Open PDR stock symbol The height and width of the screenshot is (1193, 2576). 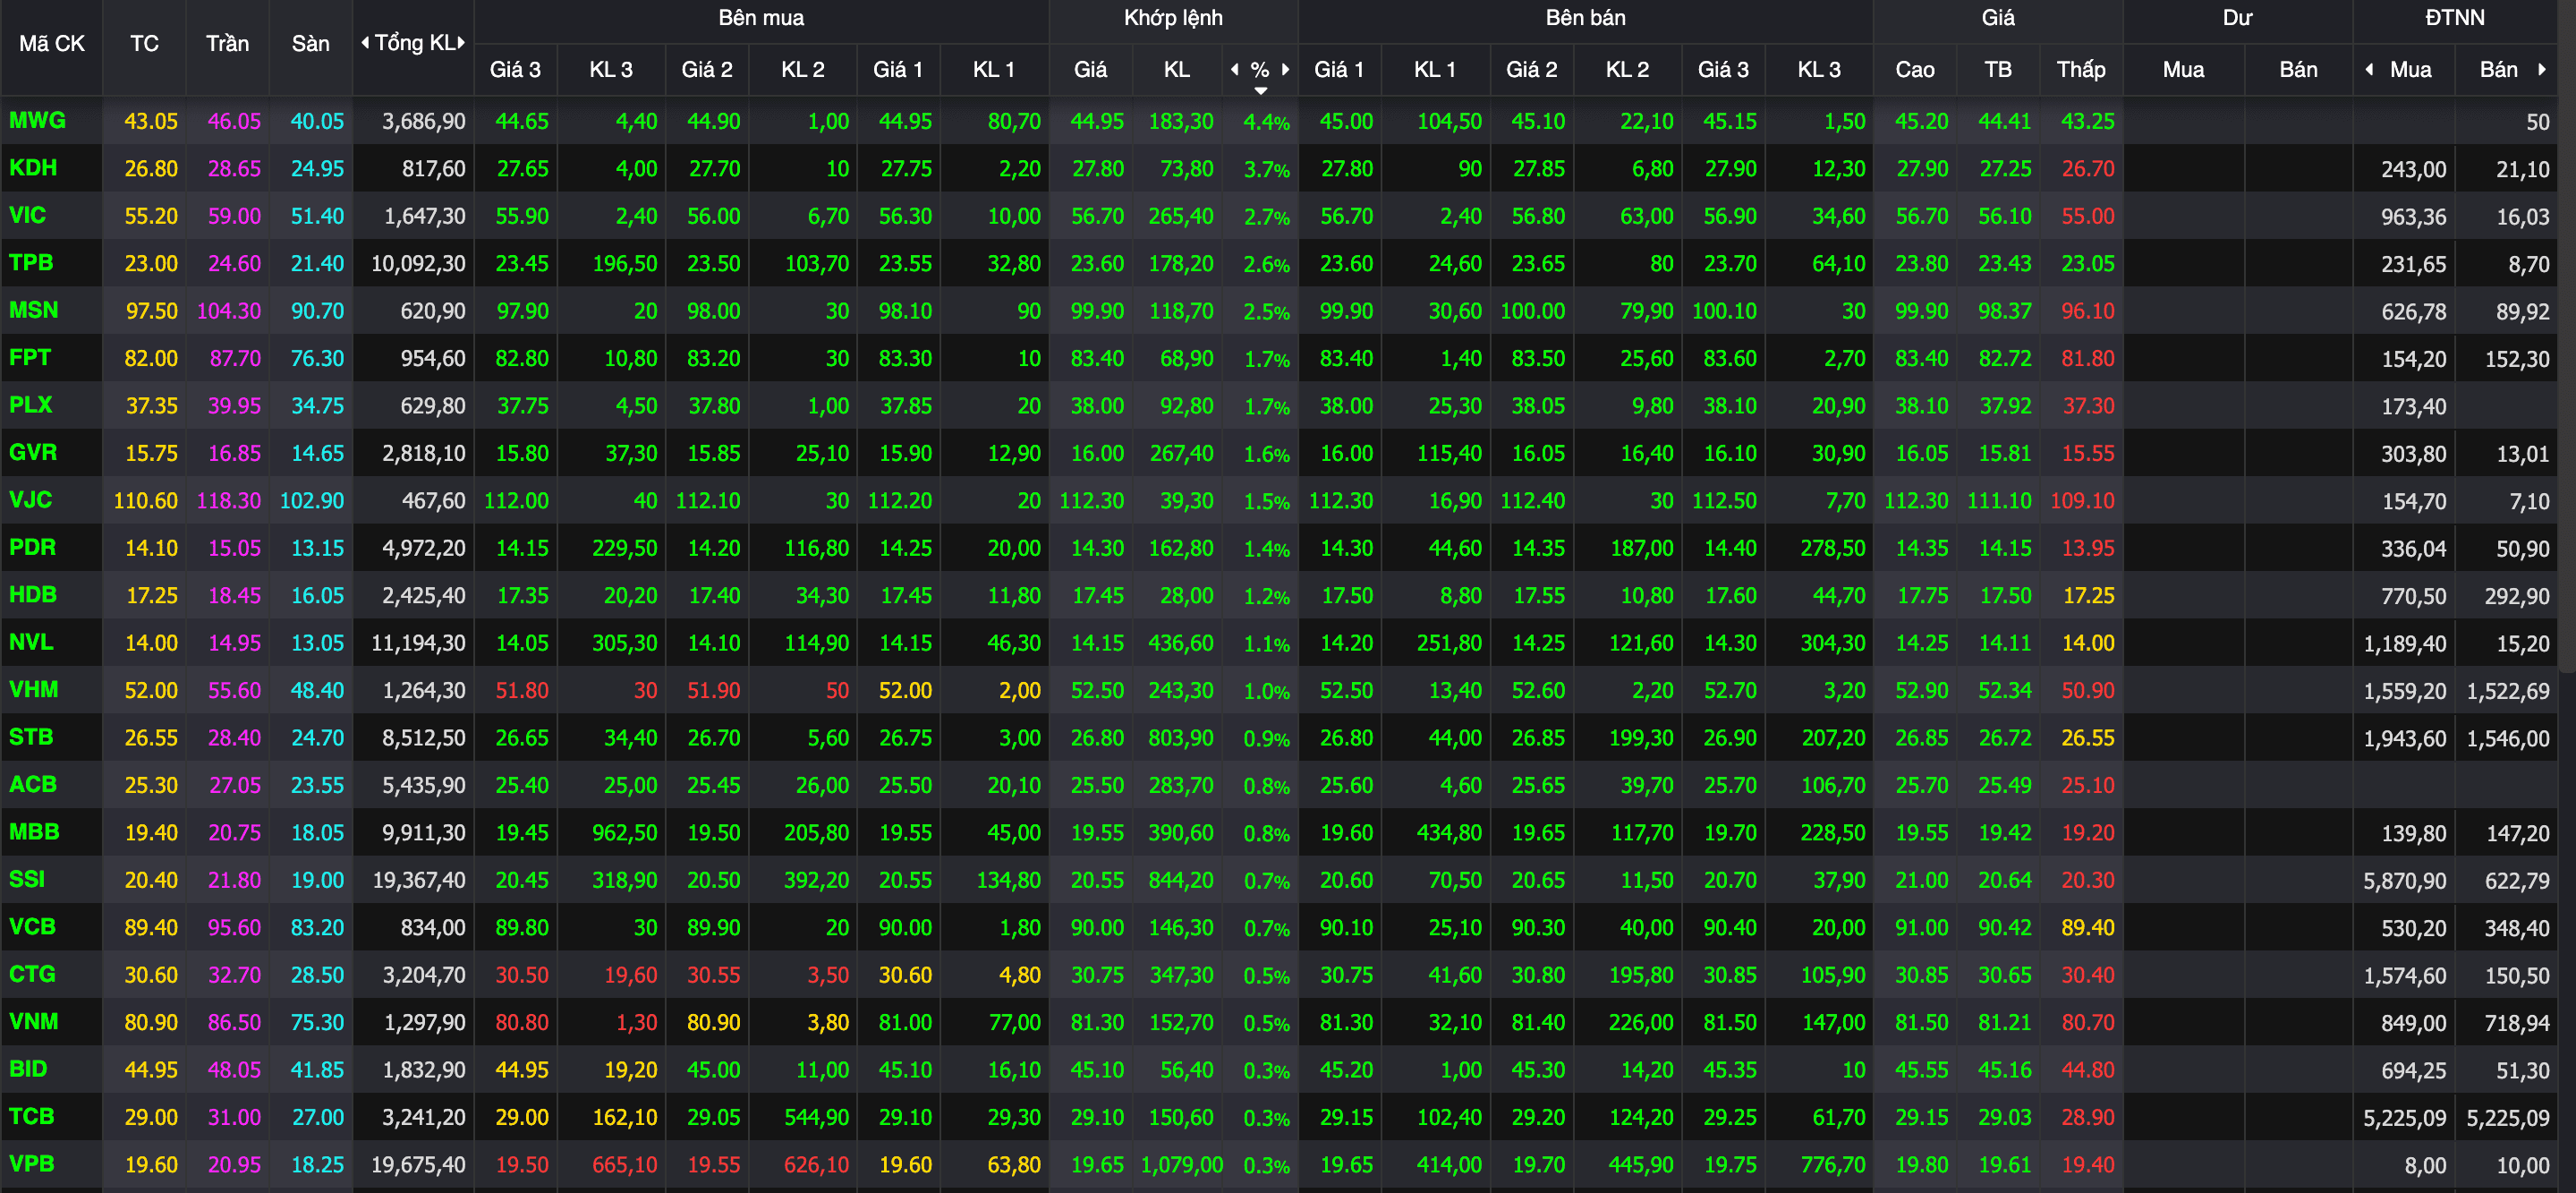click(32, 547)
